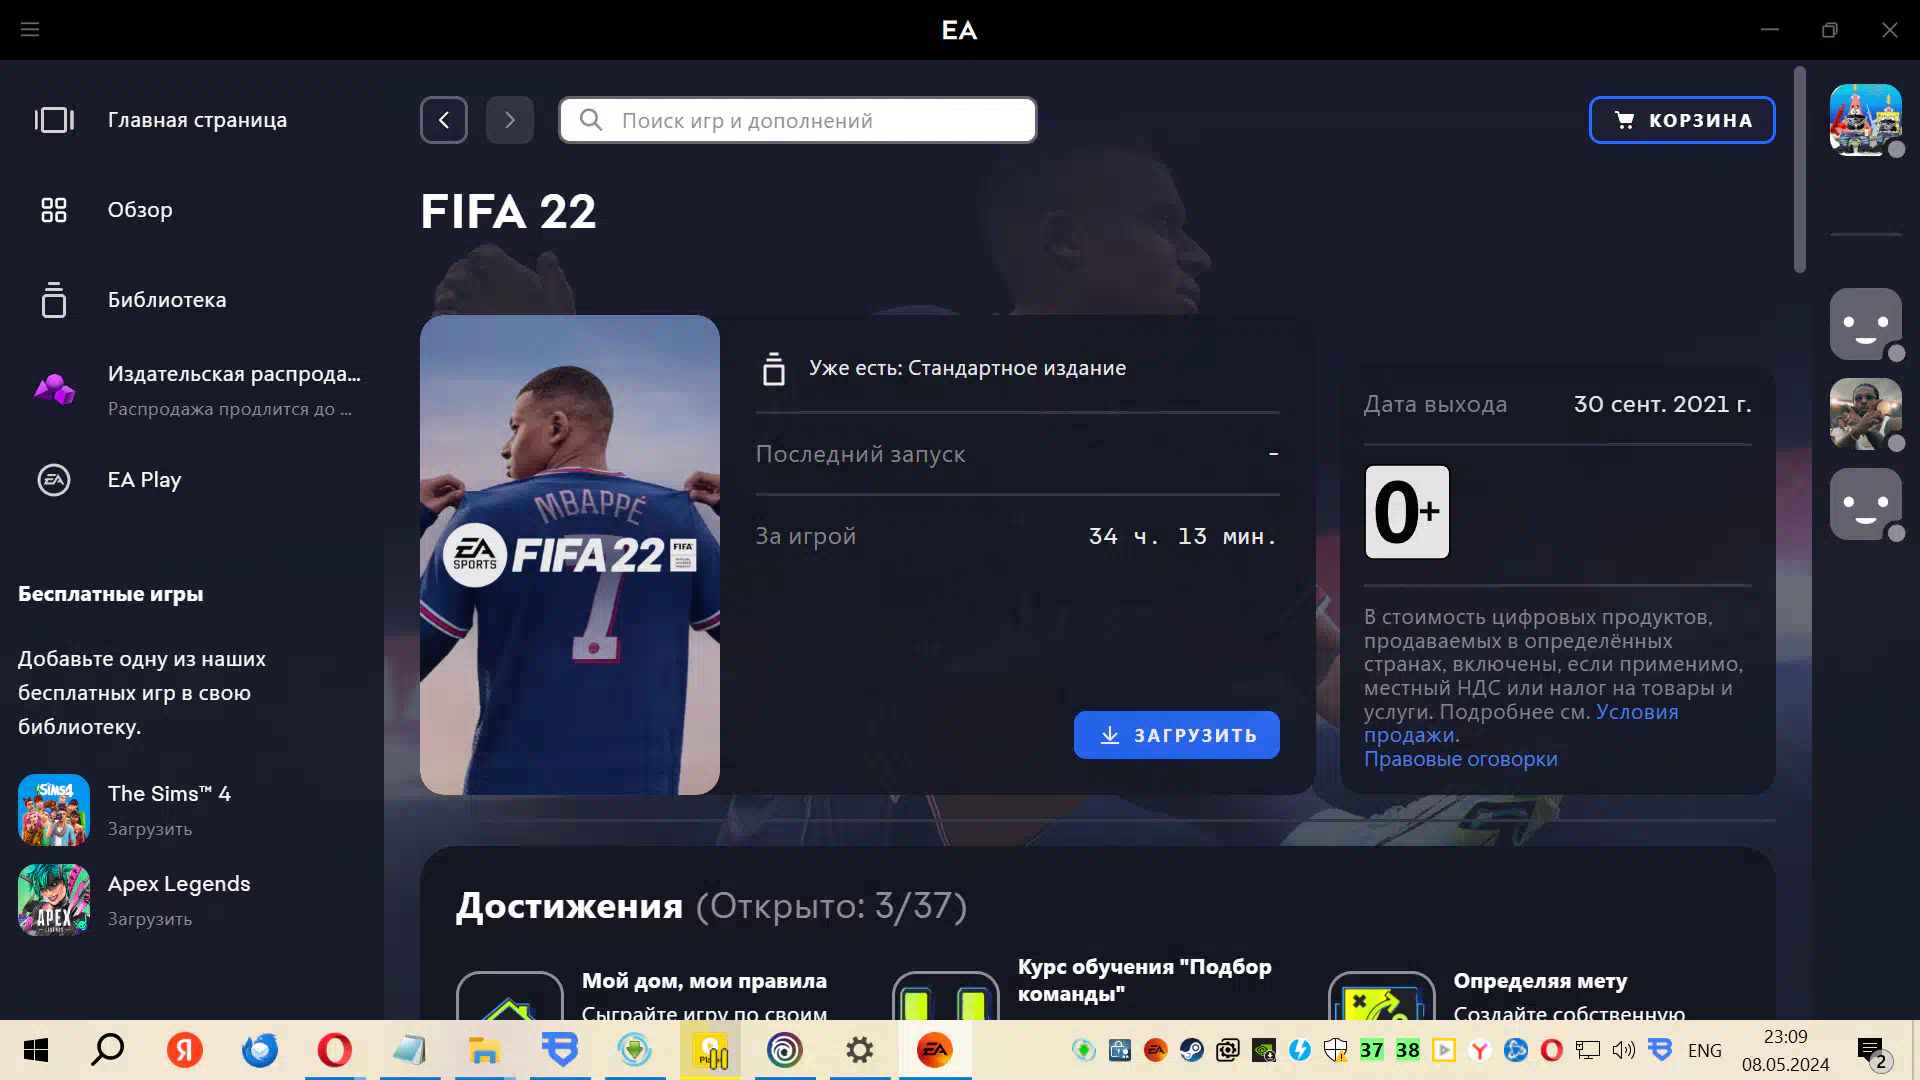
Task: Click the EA app icon on taskbar
Action: (935, 1050)
